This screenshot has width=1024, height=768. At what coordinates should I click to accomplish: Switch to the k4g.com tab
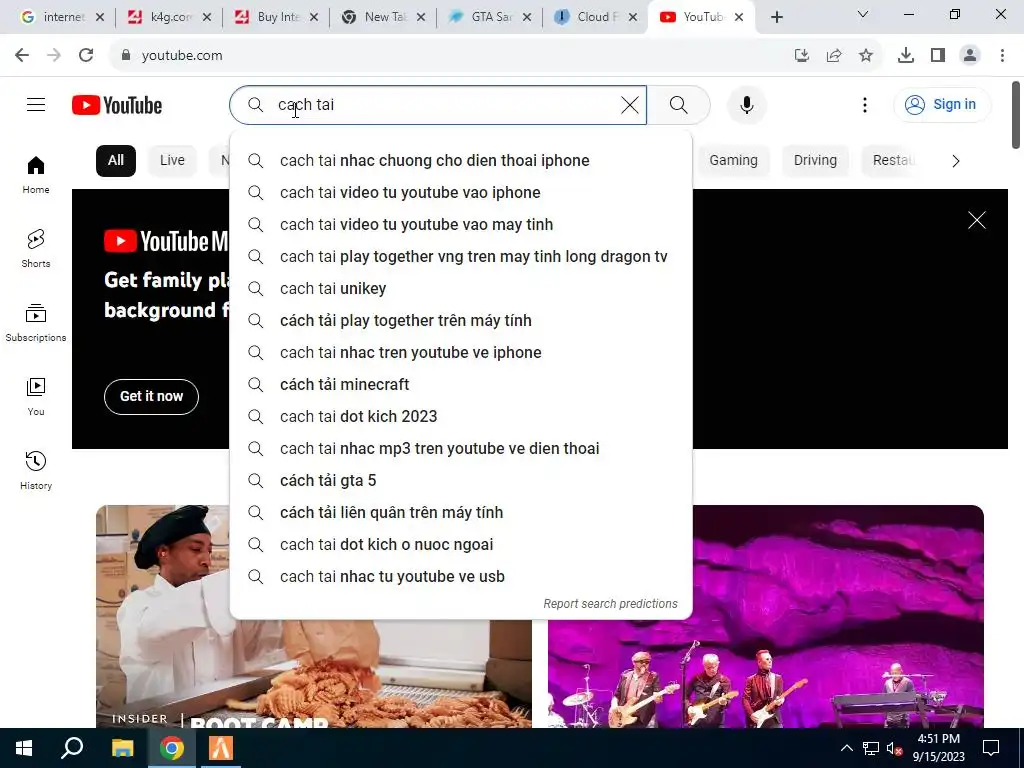point(169,17)
